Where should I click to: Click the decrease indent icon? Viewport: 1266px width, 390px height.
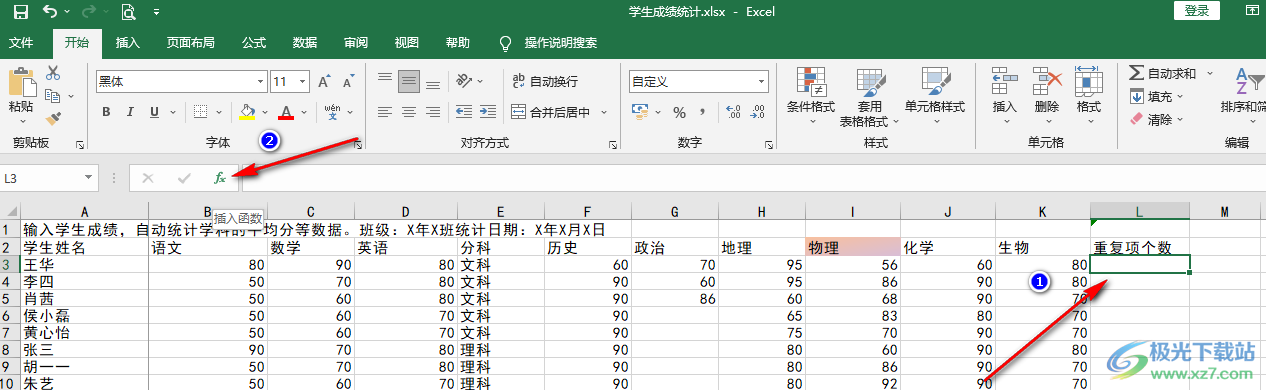pyautogui.click(x=464, y=112)
